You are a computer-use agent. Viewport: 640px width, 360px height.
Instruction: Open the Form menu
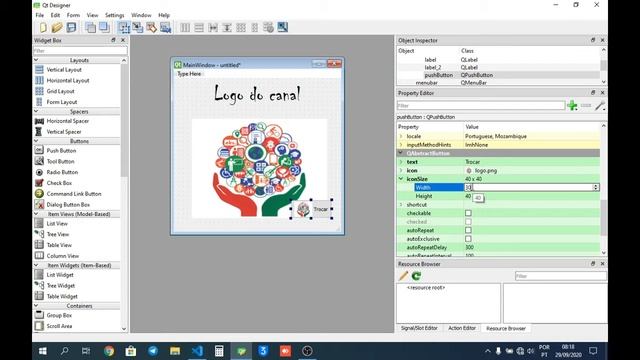point(73,15)
